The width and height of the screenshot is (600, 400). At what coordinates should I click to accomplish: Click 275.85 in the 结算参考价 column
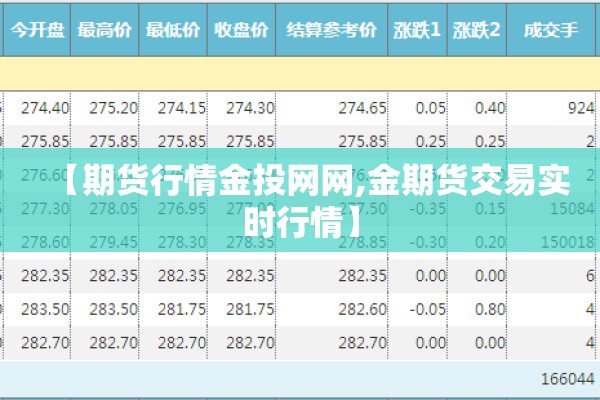tap(362, 142)
